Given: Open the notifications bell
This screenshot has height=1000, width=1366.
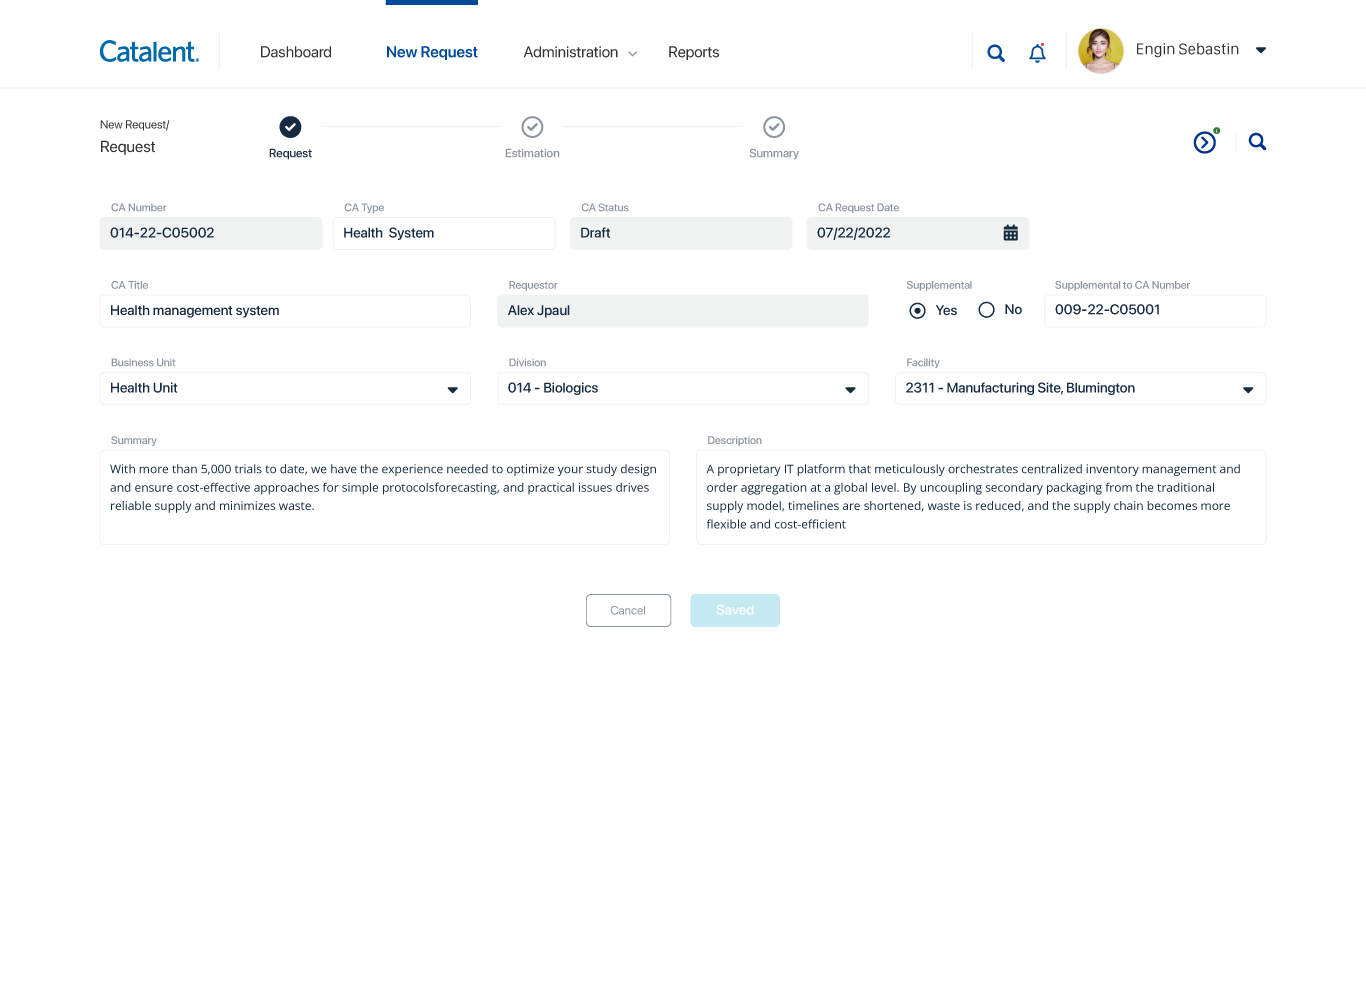Looking at the screenshot, I should tap(1037, 53).
